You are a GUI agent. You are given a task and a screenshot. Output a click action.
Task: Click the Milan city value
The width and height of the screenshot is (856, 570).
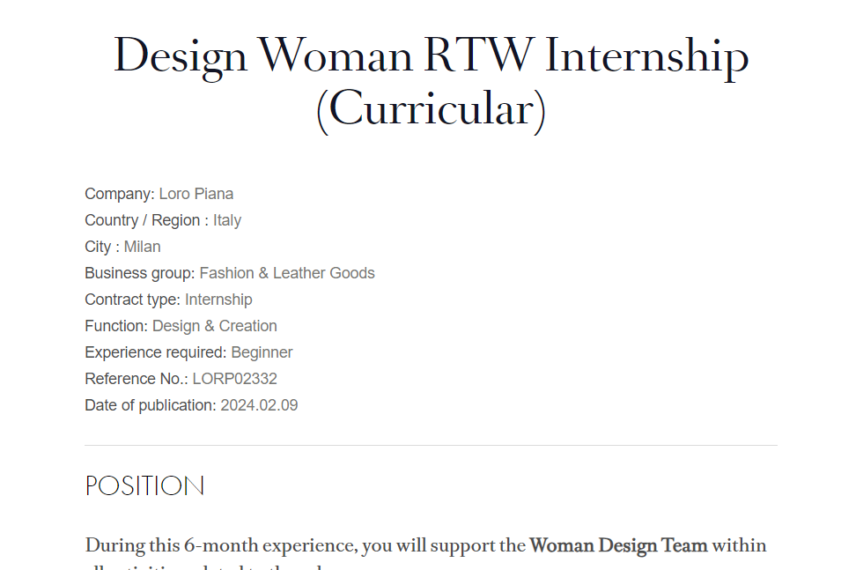pyautogui.click(x=142, y=247)
